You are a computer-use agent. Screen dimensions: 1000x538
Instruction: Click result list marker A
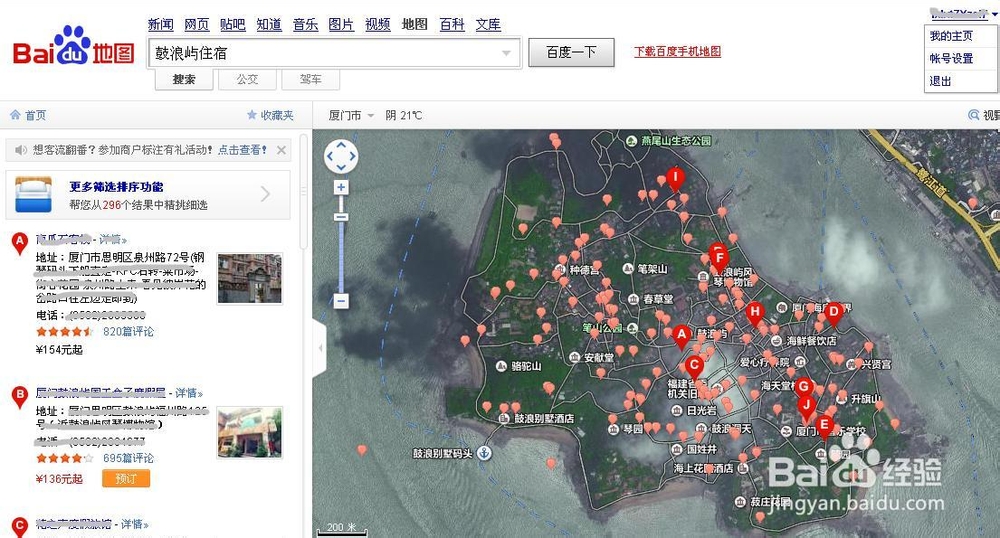[x=20, y=244]
